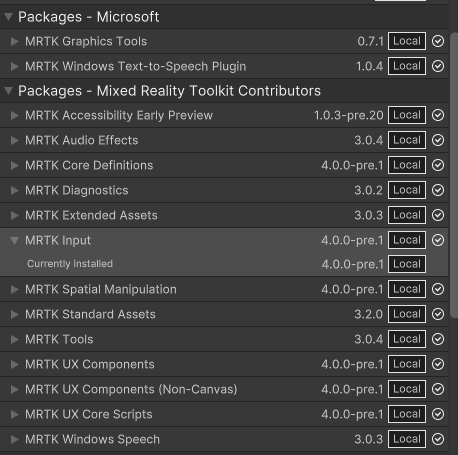
Task: Collapse Packages - Mixed Reality Toolkit Contributors group
Action: pyautogui.click(x=8, y=90)
